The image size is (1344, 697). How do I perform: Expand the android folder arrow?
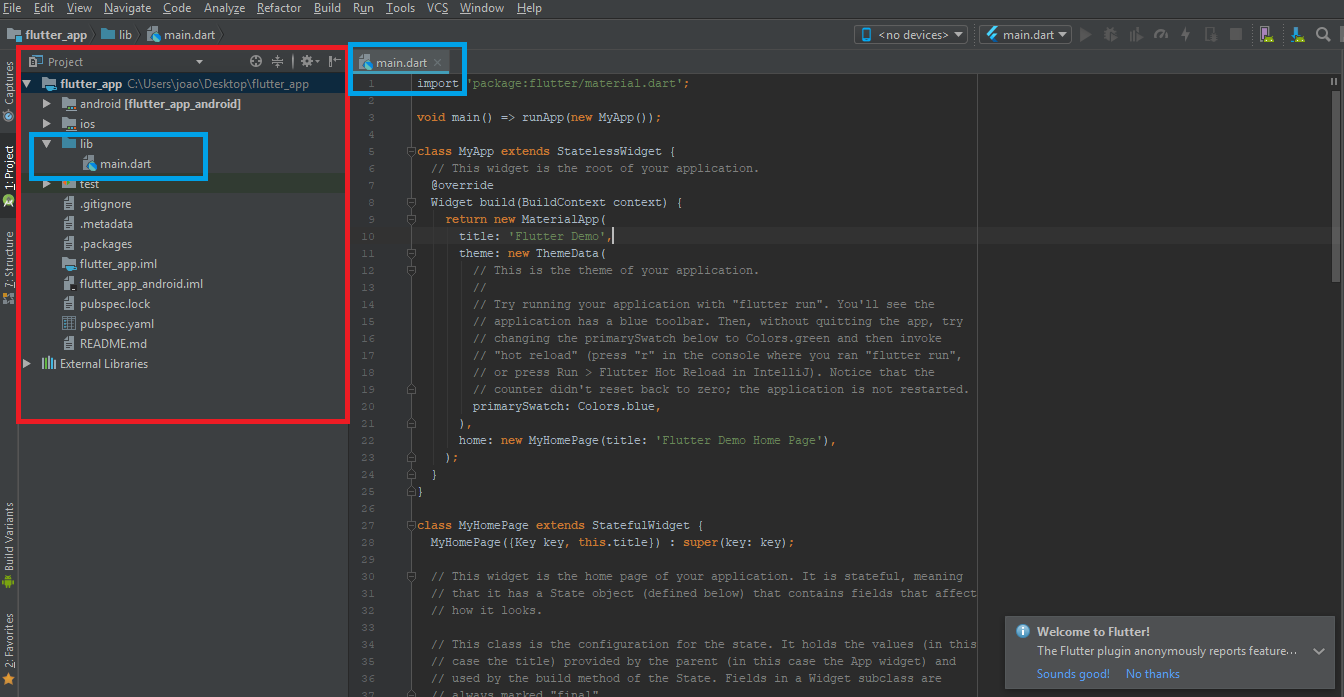coord(47,104)
